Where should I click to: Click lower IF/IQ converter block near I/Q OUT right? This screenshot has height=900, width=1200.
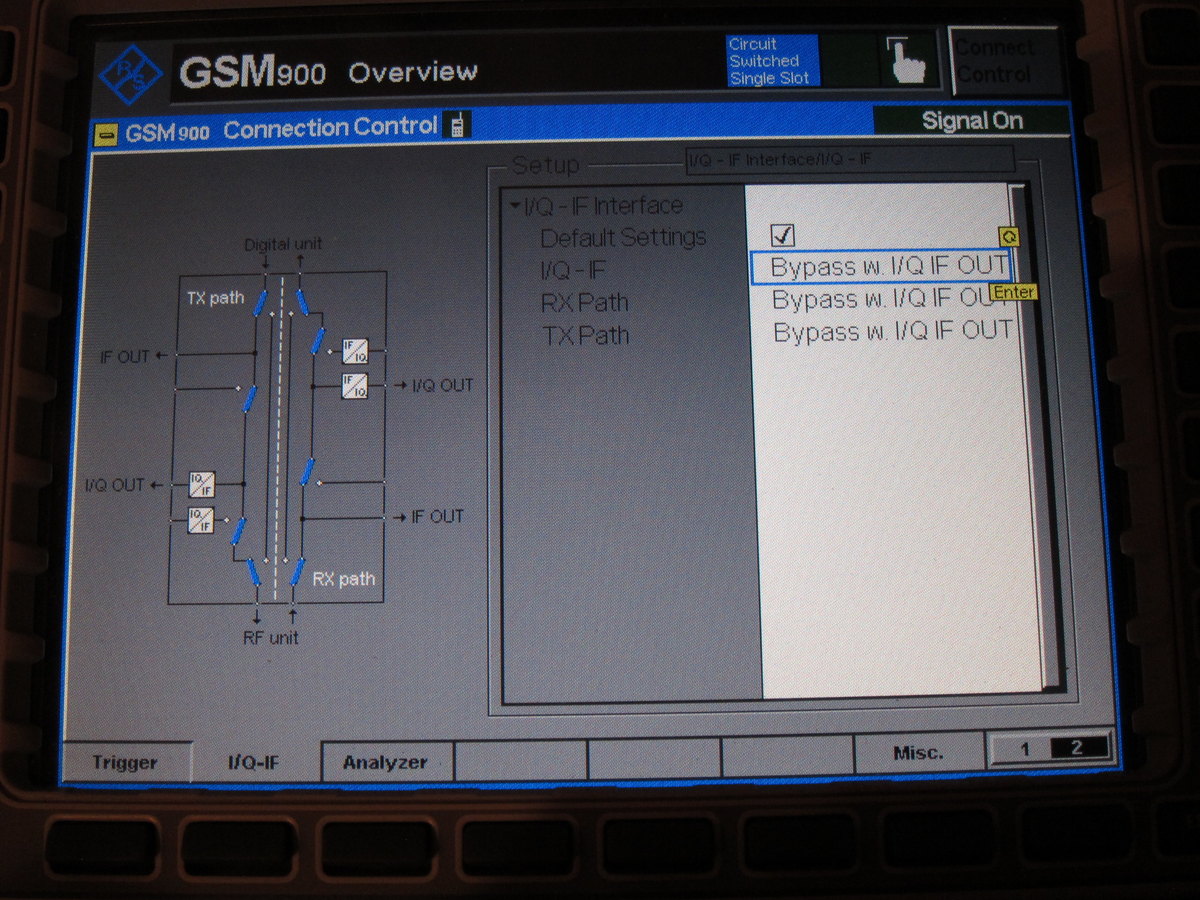point(355,385)
